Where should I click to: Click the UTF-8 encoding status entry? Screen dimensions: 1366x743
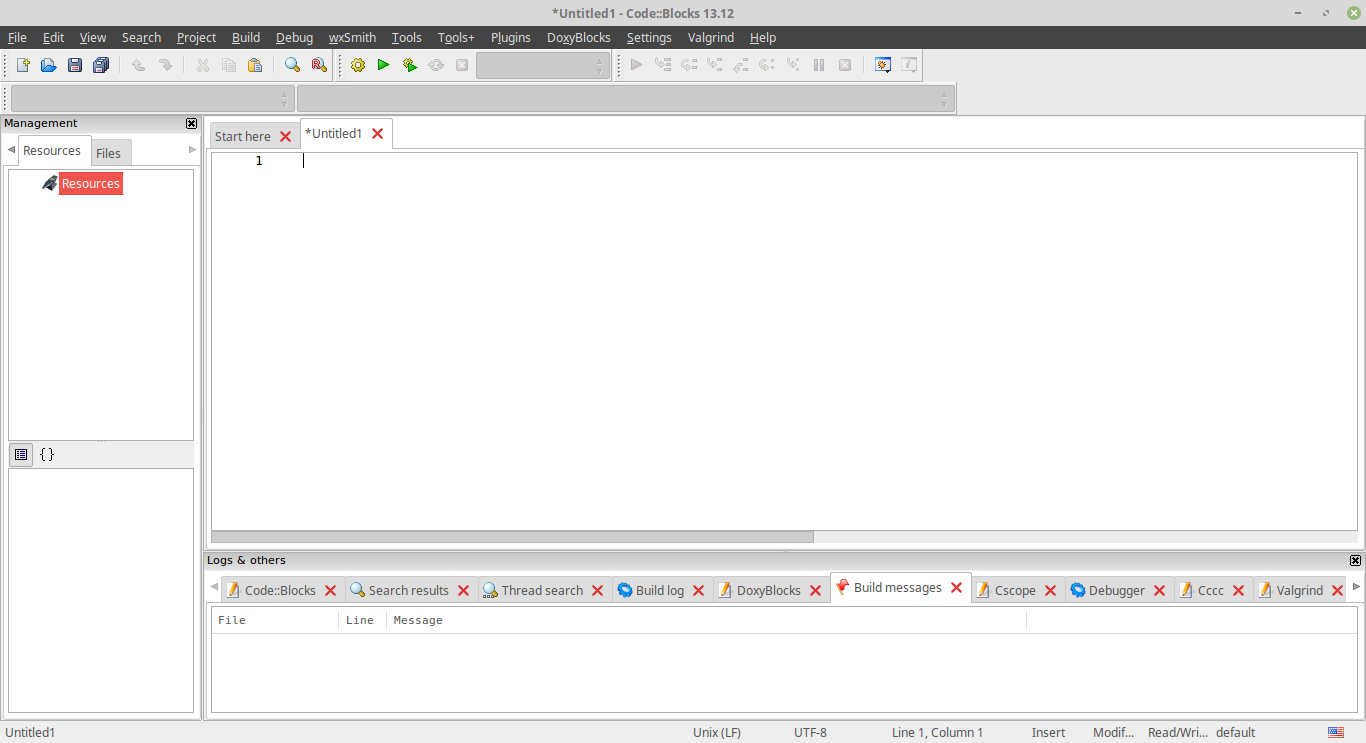(811, 732)
